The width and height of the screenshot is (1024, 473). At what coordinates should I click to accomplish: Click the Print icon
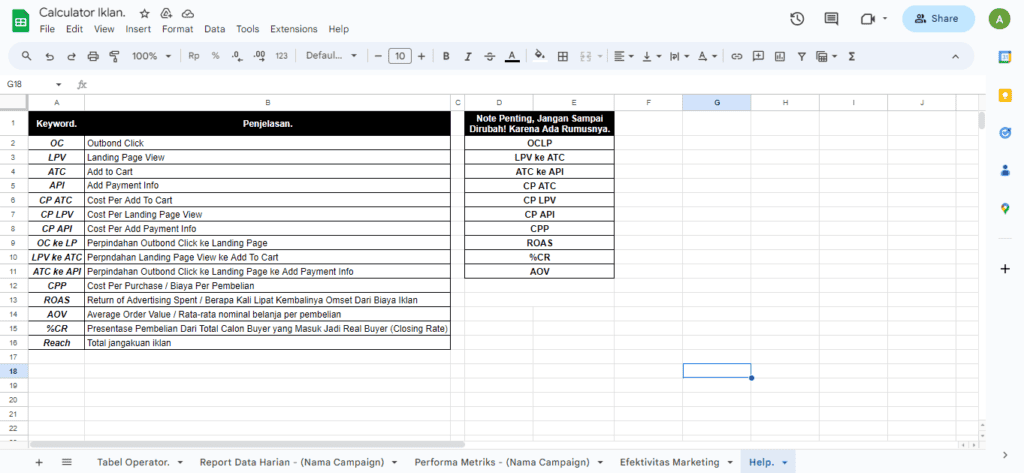(x=93, y=56)
